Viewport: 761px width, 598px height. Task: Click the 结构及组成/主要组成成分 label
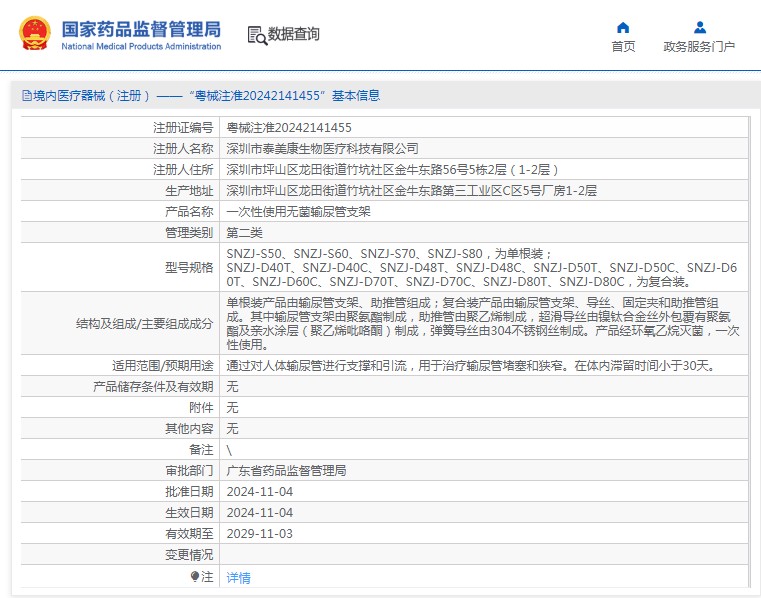pyautogui.click(x=145, y=324)
